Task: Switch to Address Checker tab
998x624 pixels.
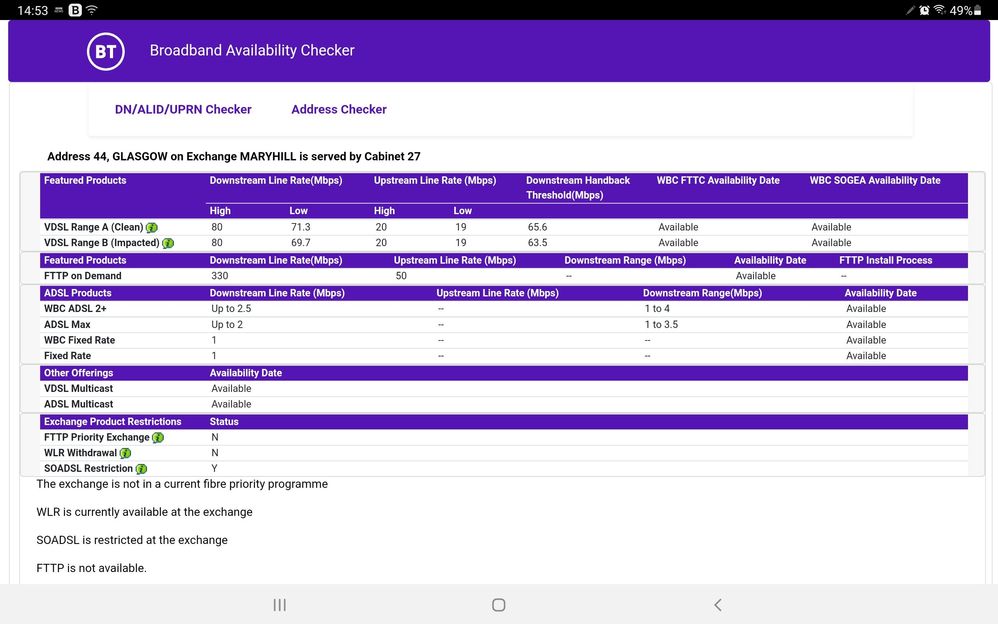Action: click(338, 110)
